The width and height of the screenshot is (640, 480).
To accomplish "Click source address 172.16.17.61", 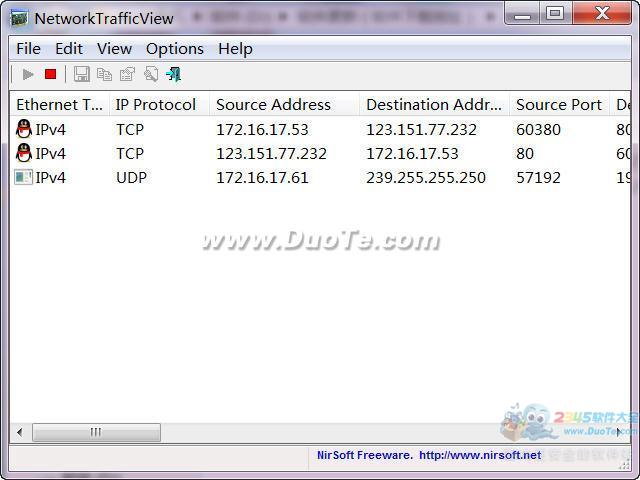I will pyautogui.click(x=262, y=178).
